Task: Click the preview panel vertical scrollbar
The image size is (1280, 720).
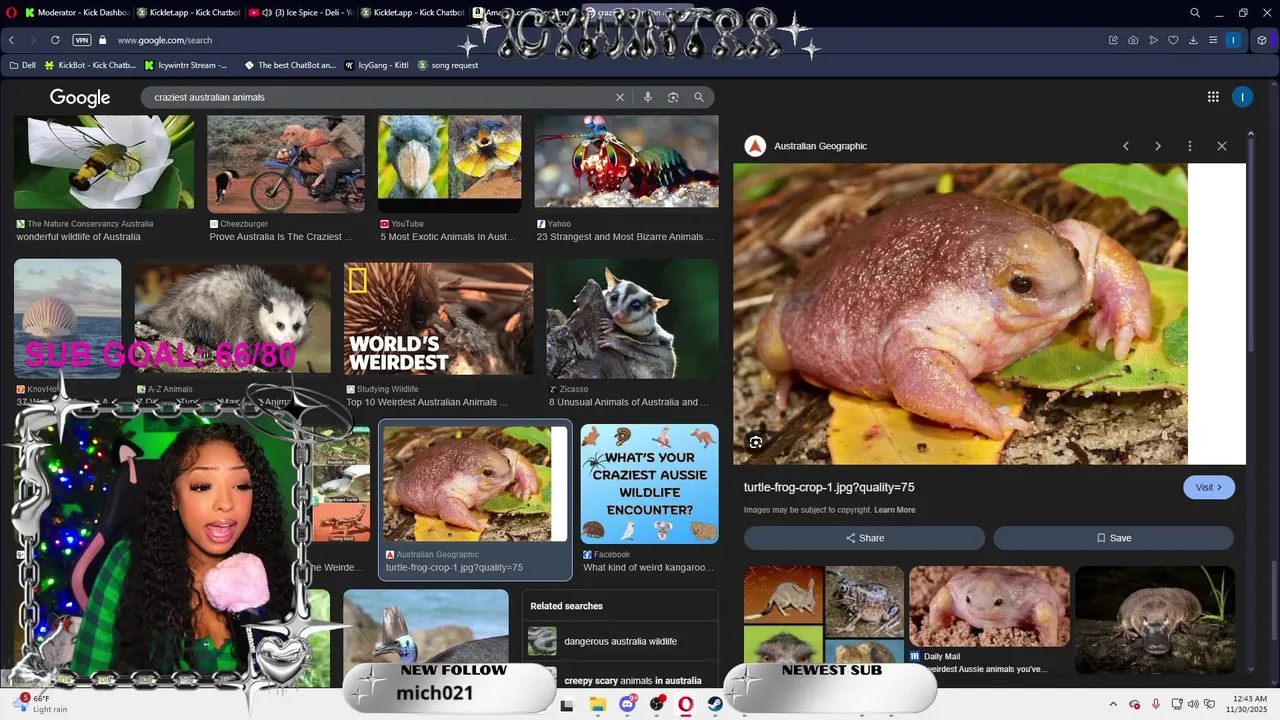Action: coord(1250,243)
